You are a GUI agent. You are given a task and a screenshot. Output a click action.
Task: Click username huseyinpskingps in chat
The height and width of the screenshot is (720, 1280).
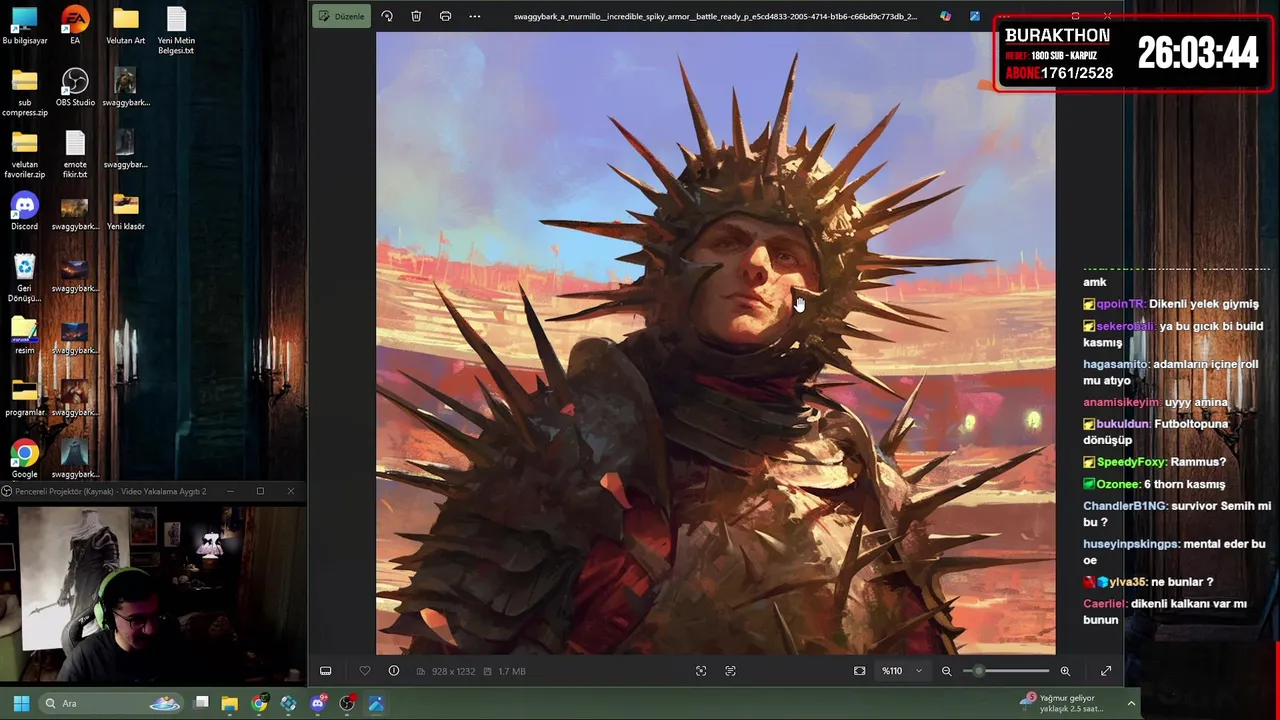[1132, 544]
